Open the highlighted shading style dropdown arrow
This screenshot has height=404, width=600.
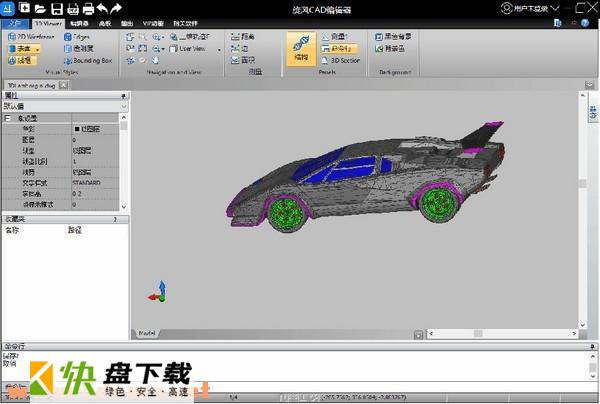[38, 49]
